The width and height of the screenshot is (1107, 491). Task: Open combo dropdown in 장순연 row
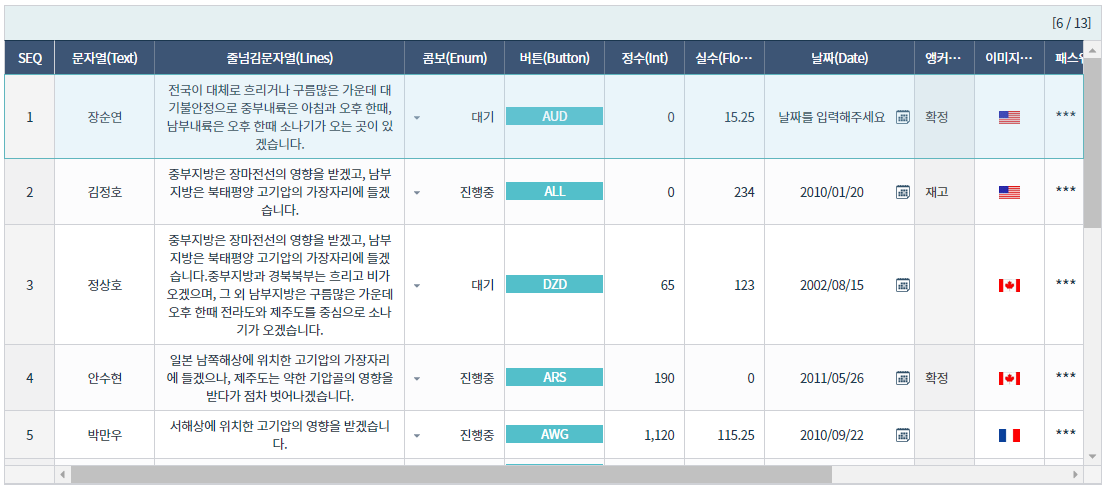[417, 117]
